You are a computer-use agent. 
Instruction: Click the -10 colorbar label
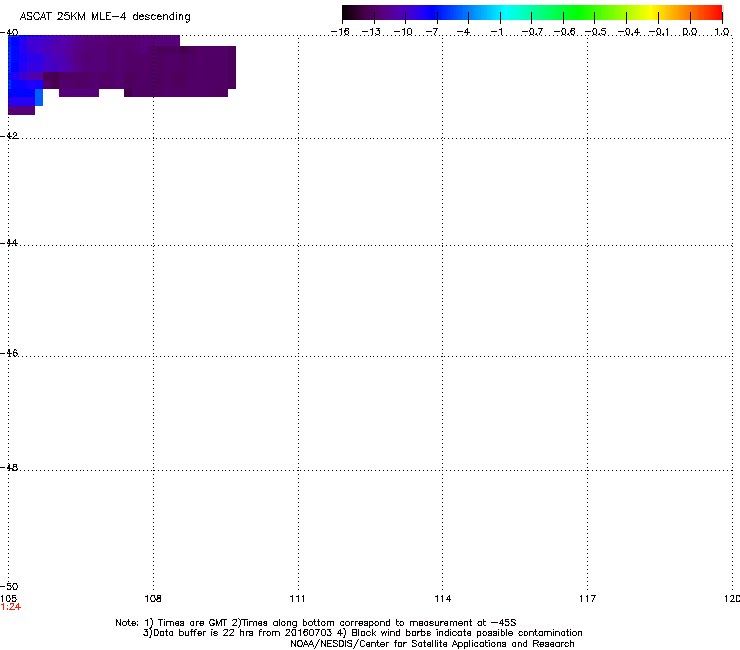click(403, 32)
